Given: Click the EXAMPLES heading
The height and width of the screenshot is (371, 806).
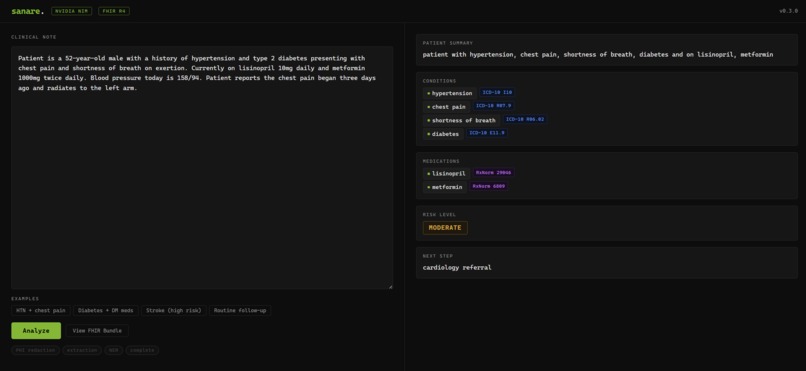Looking at the screenshot, I should point(25,299).
